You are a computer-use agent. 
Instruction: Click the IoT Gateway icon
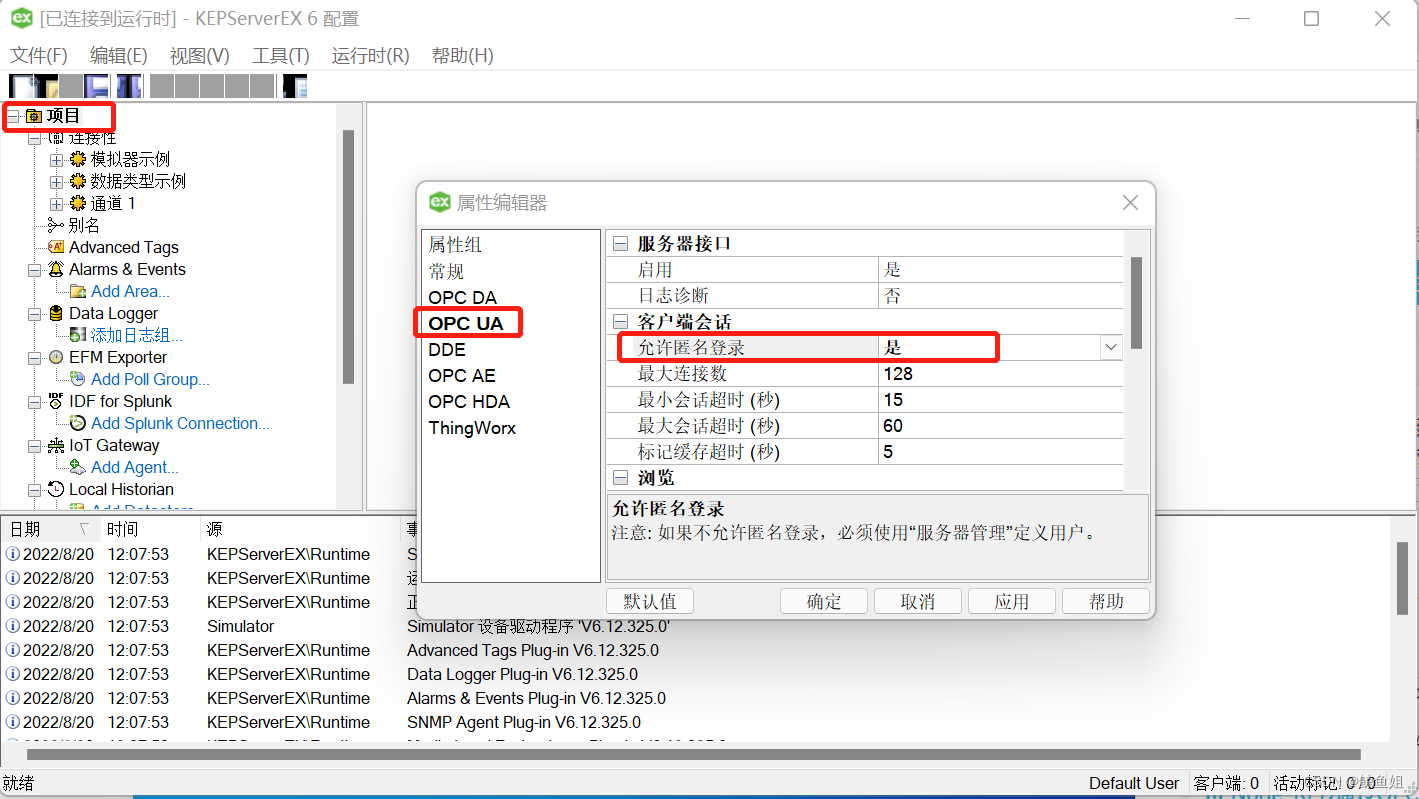click(56, 446)
